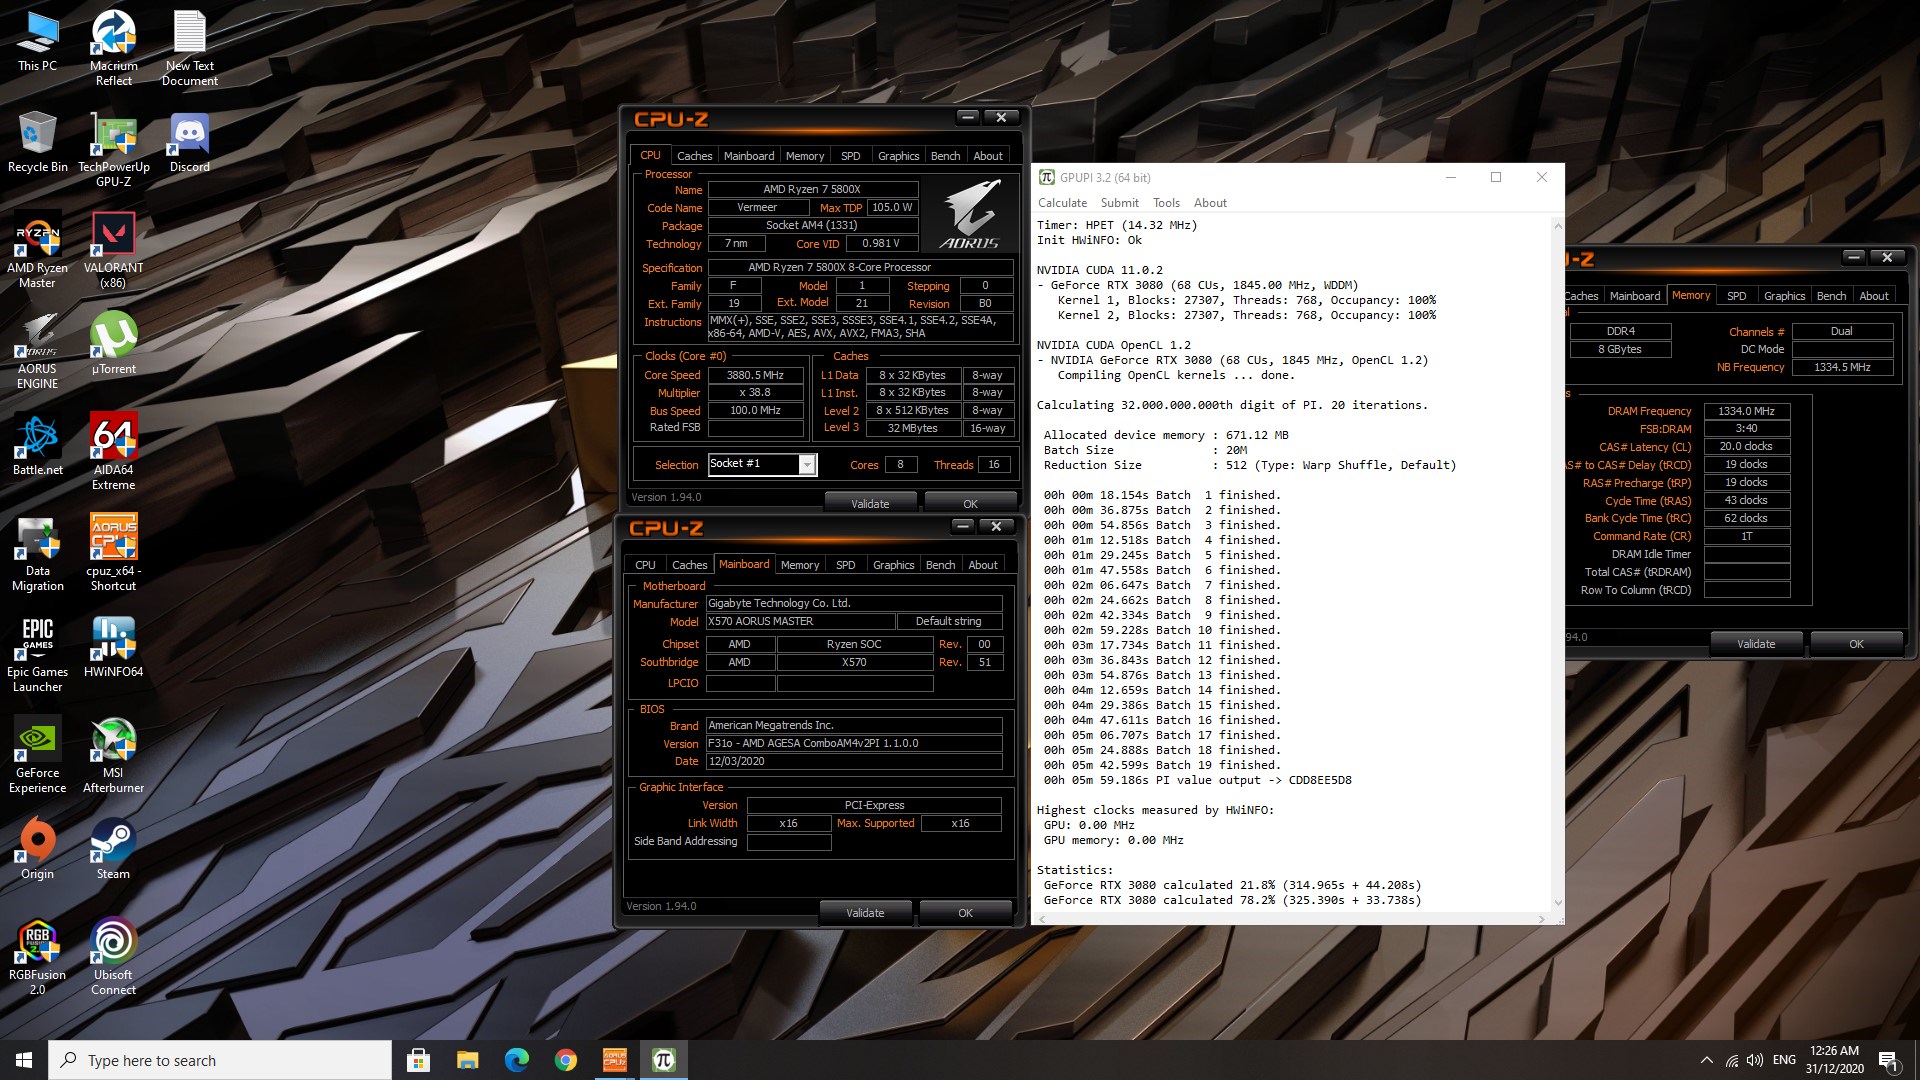Open Microsoft Store from the taskbar
The height and width of the screenshot is (1080, 1920).
pyautogui.click(x=419, y=1060)
